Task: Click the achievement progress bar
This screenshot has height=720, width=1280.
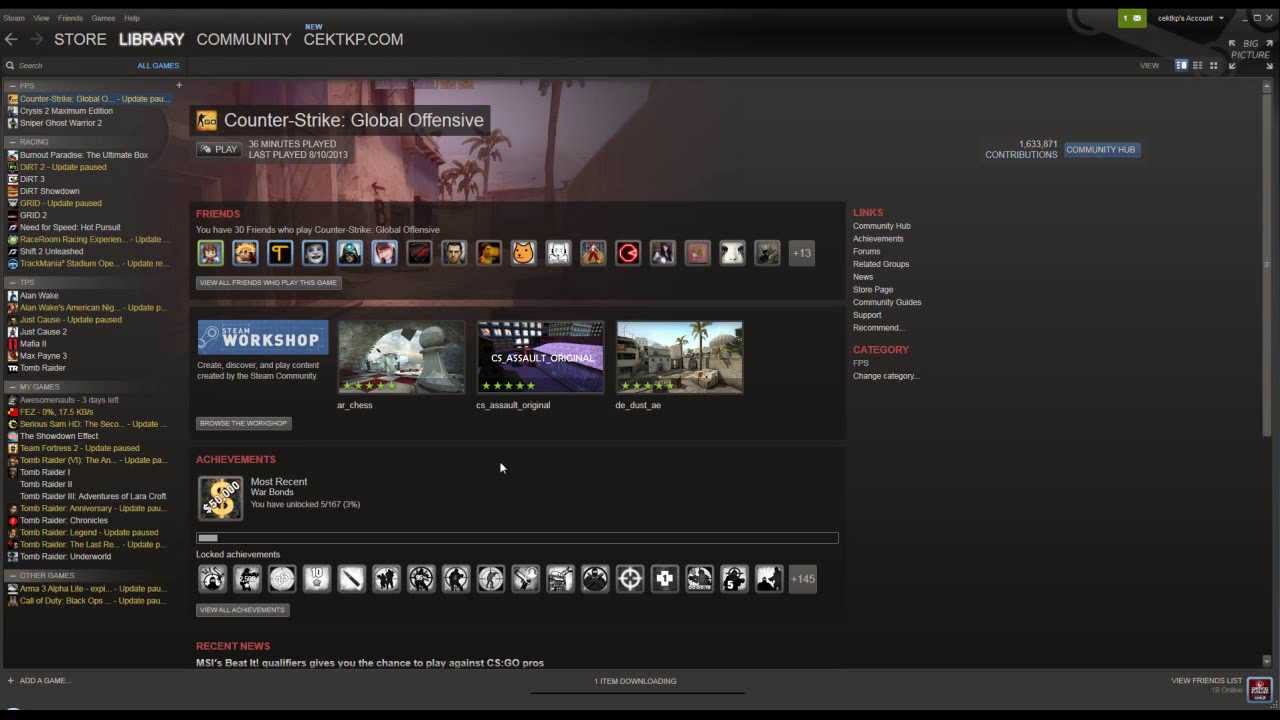Action: (517, 538)
